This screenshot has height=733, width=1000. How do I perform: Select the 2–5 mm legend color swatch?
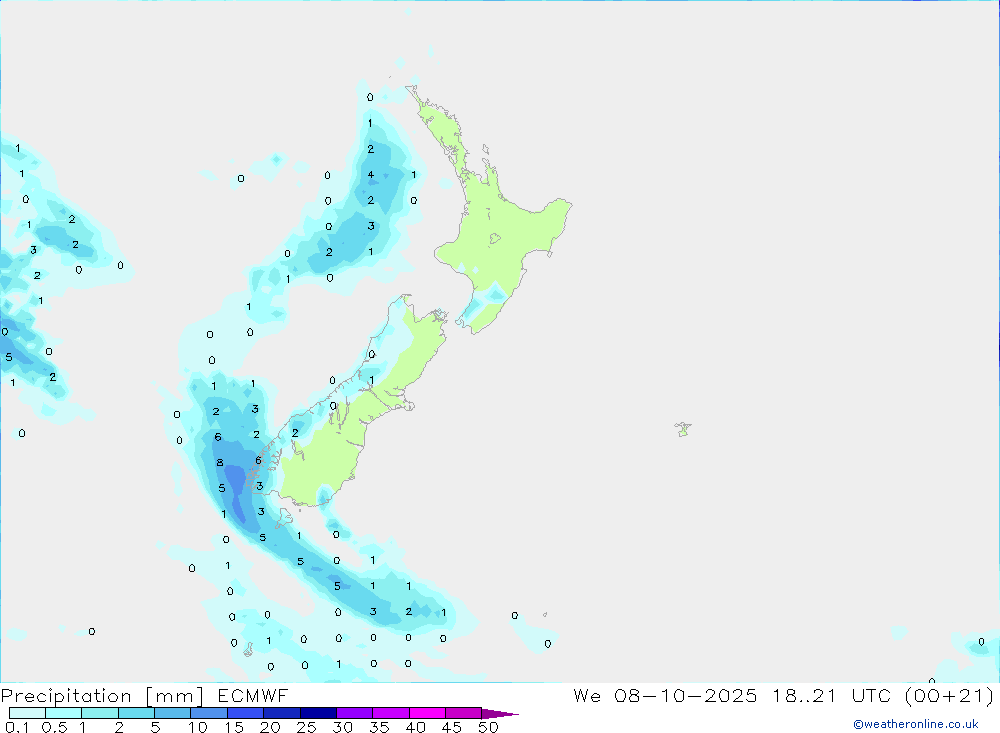coord(136,713)
